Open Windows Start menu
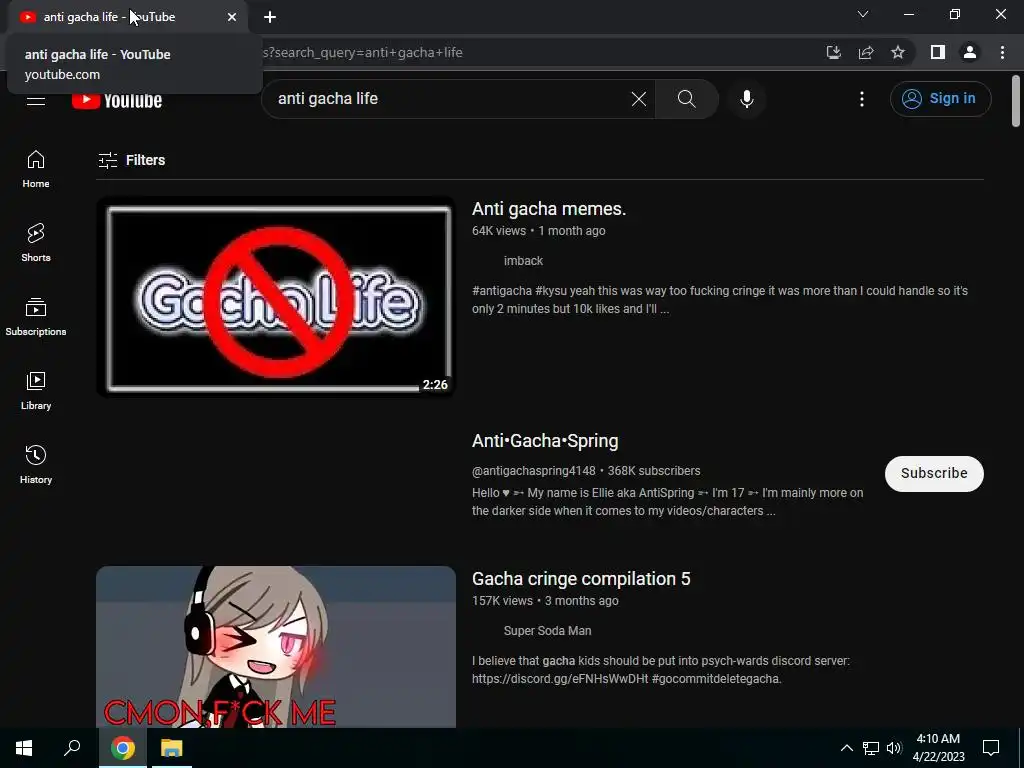1024x768 pixels. tap(24, 748)
